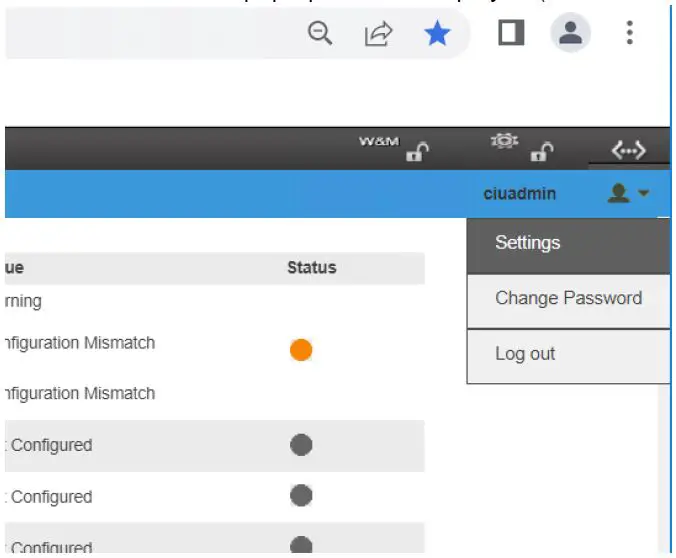The image size is (676, 558).
Task: Open the Chrome profile avatar
Action: [570, 34]
